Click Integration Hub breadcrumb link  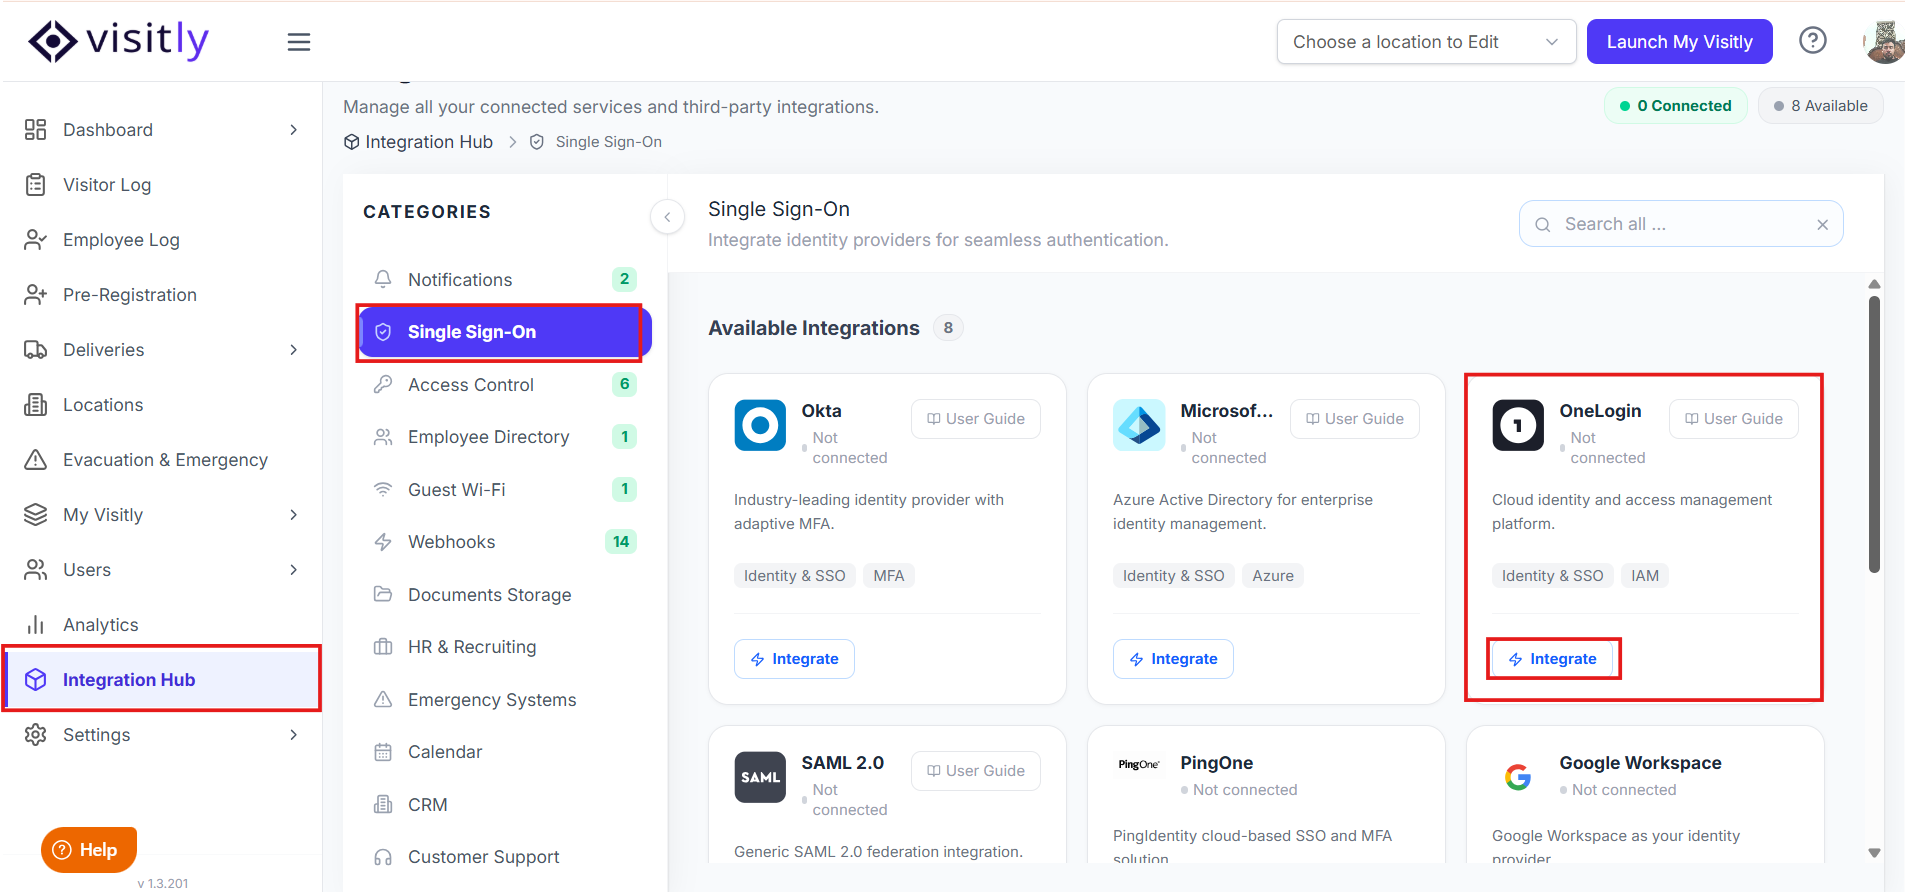[419, 142]
